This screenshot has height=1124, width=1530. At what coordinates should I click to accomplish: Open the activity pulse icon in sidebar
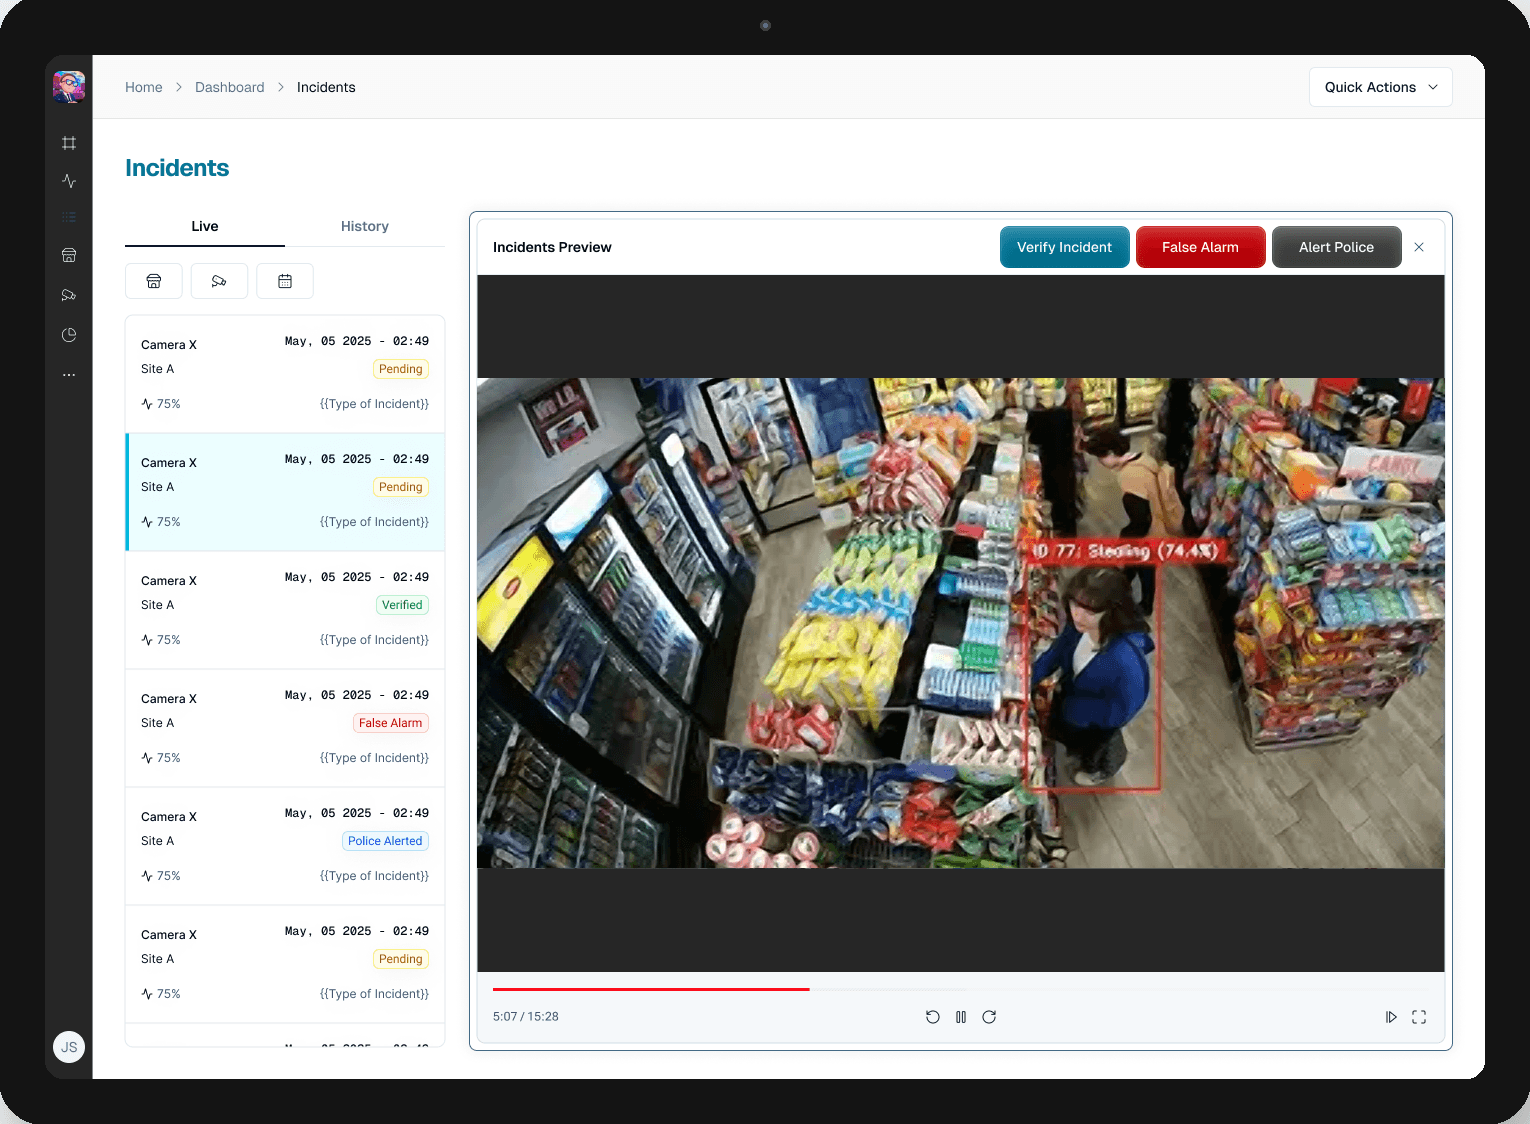click(69, 181)
